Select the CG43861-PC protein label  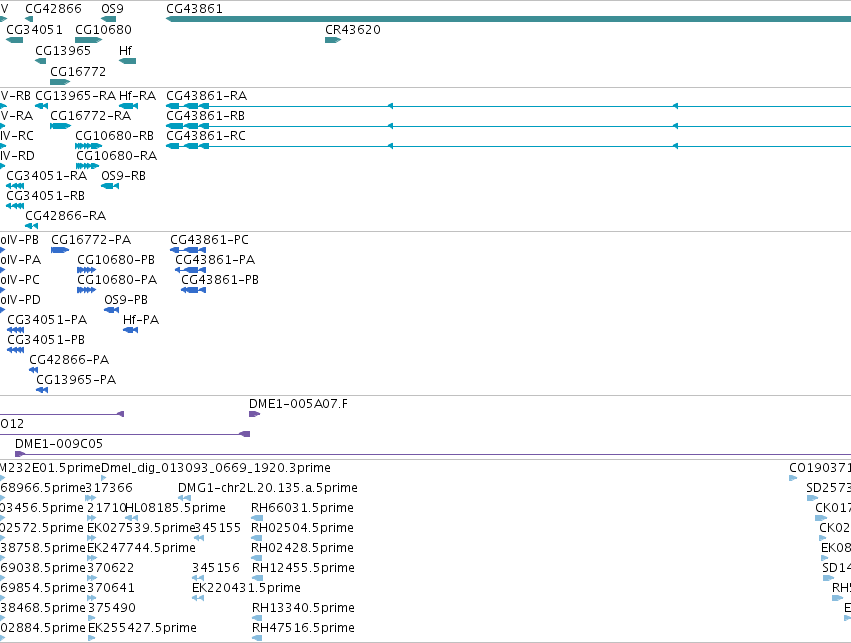click(x=209, y=240)
